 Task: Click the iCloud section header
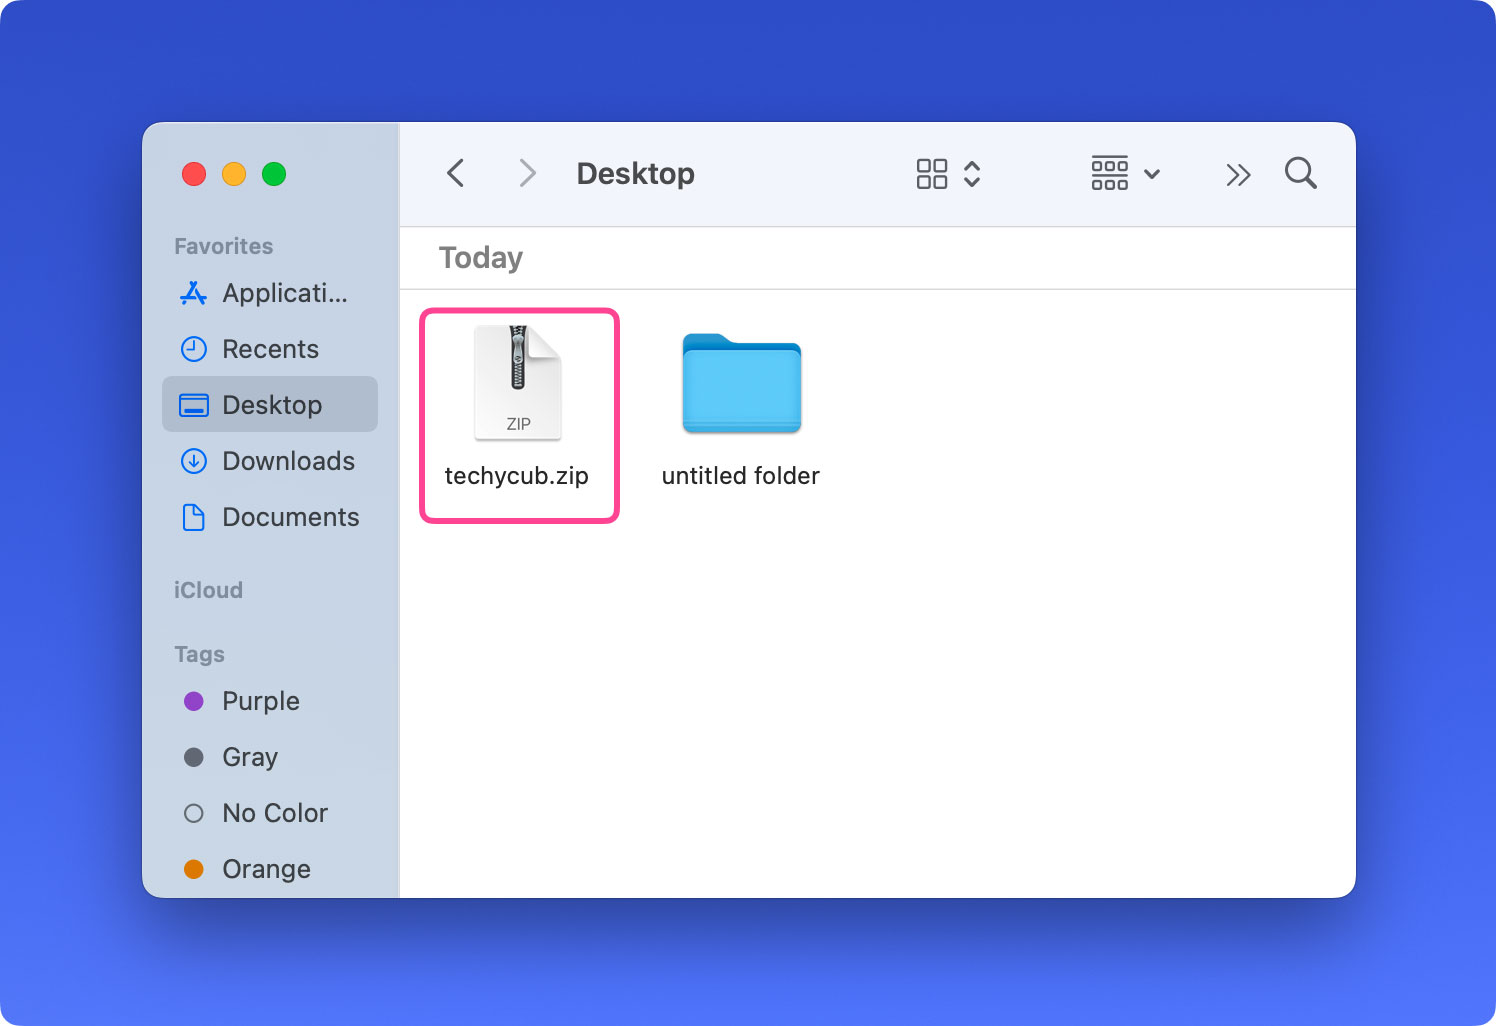[x=208, y=590]
